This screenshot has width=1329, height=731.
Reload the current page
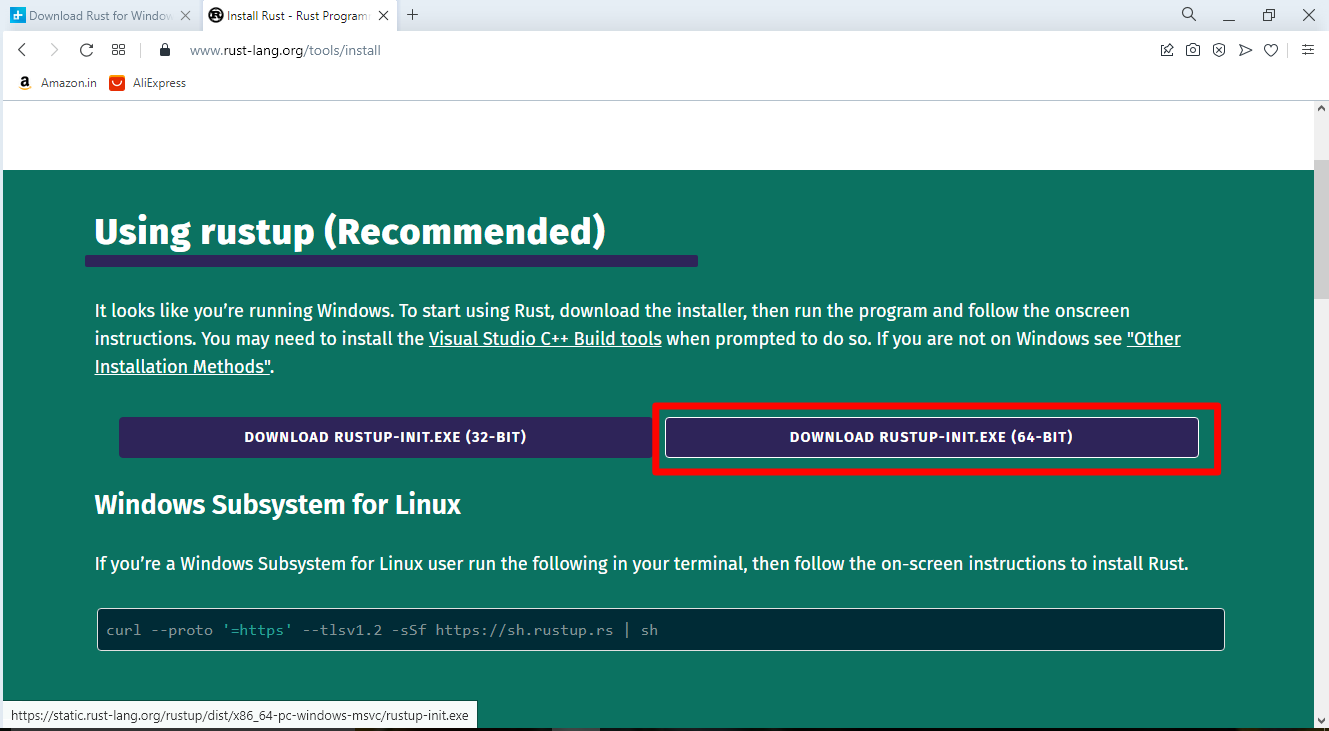86,49
